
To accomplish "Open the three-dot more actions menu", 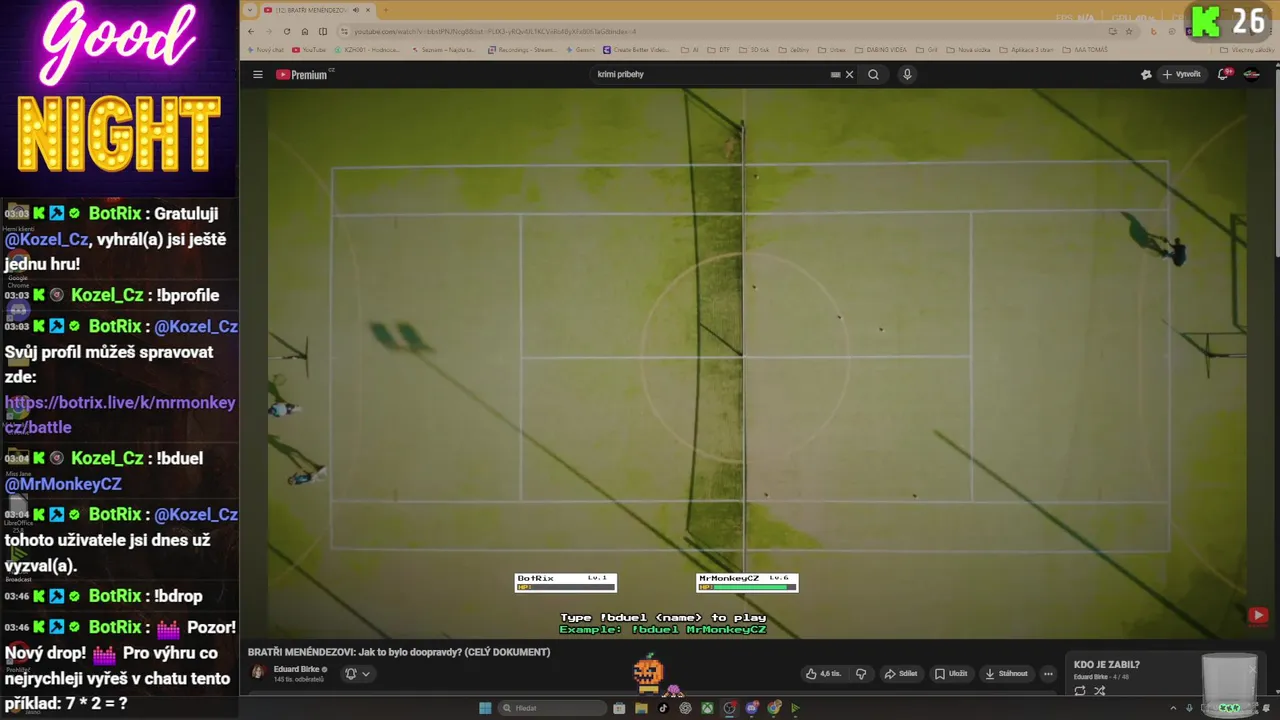I will coord(1048,674).
